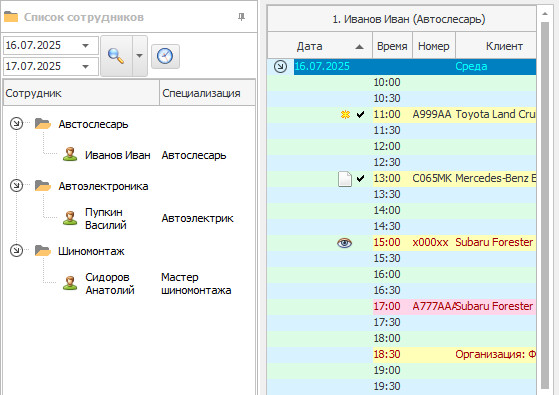The image size is (559, 395).
Task: Select the 11:00 Toyota Land Cruiser appointment
Action: [x=455, y=114]
